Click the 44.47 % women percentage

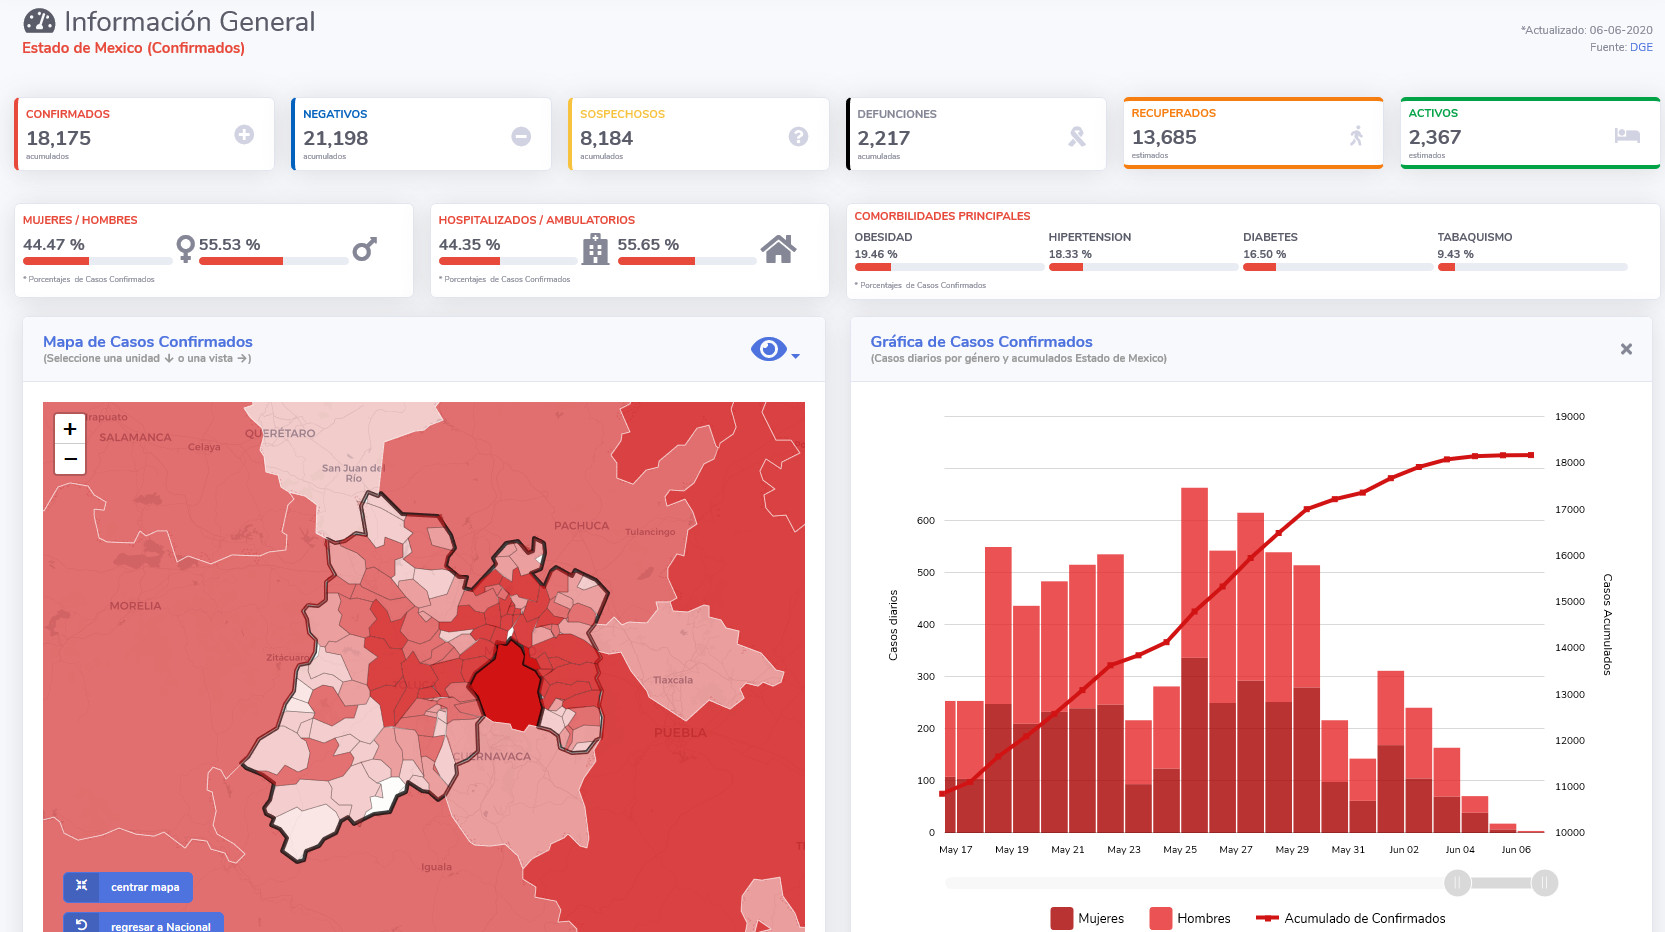coord(54,244)
